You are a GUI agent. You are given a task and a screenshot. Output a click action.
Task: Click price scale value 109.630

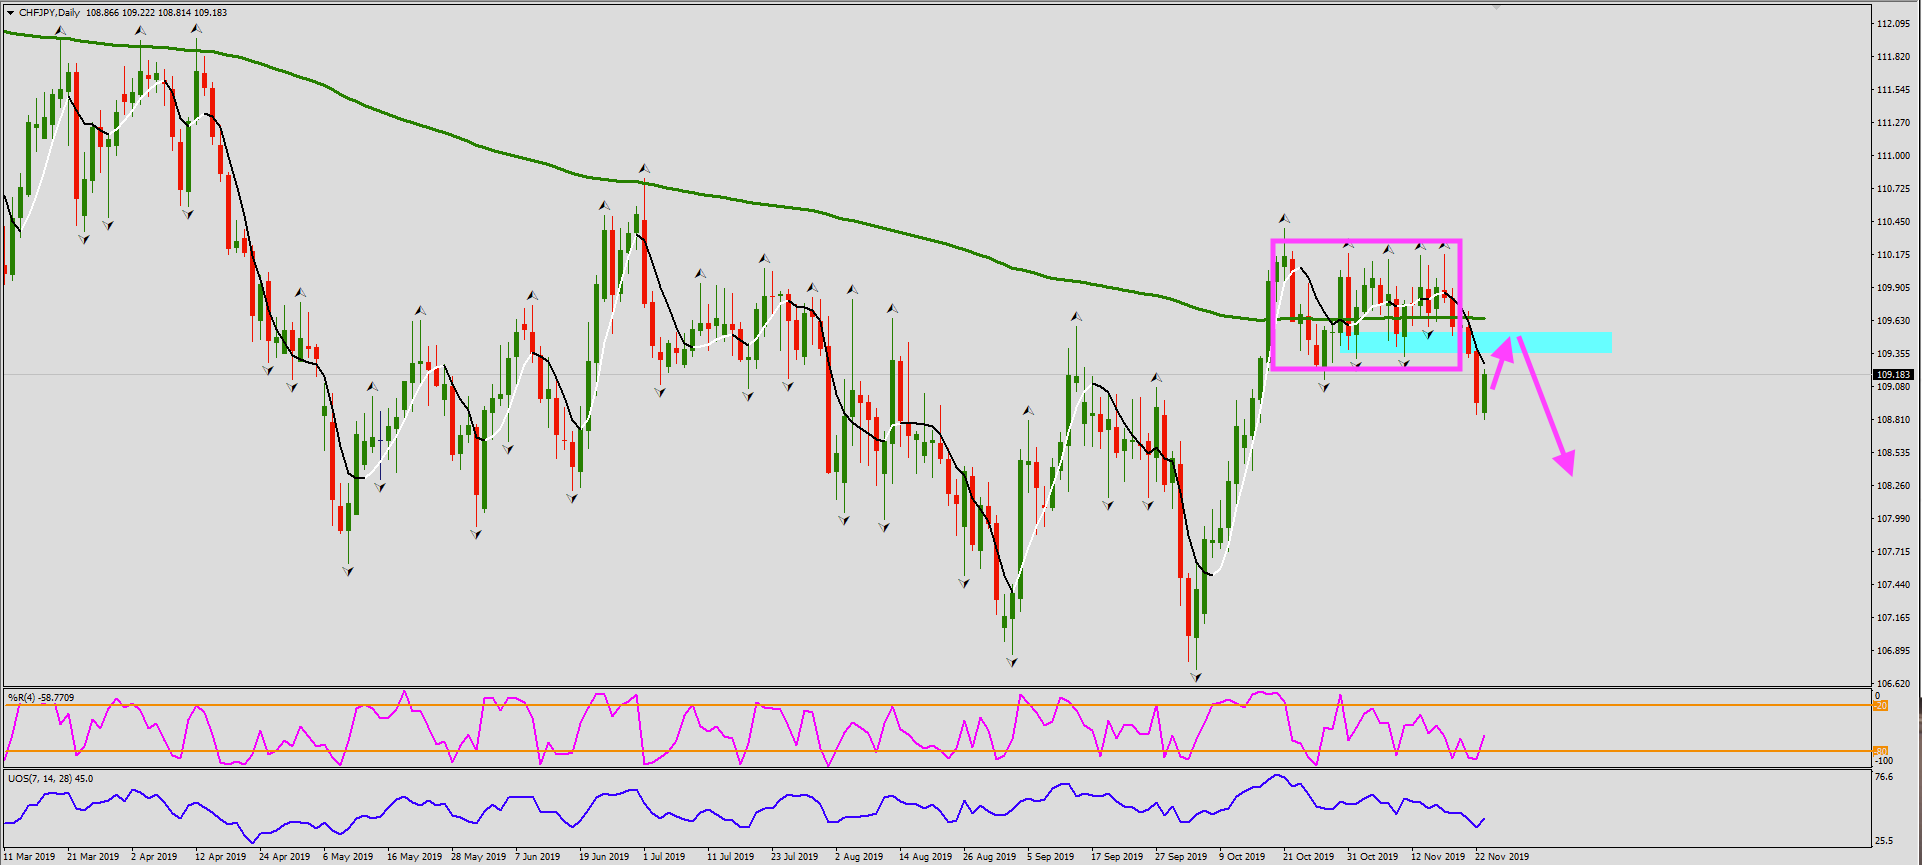pos(1894,321)
